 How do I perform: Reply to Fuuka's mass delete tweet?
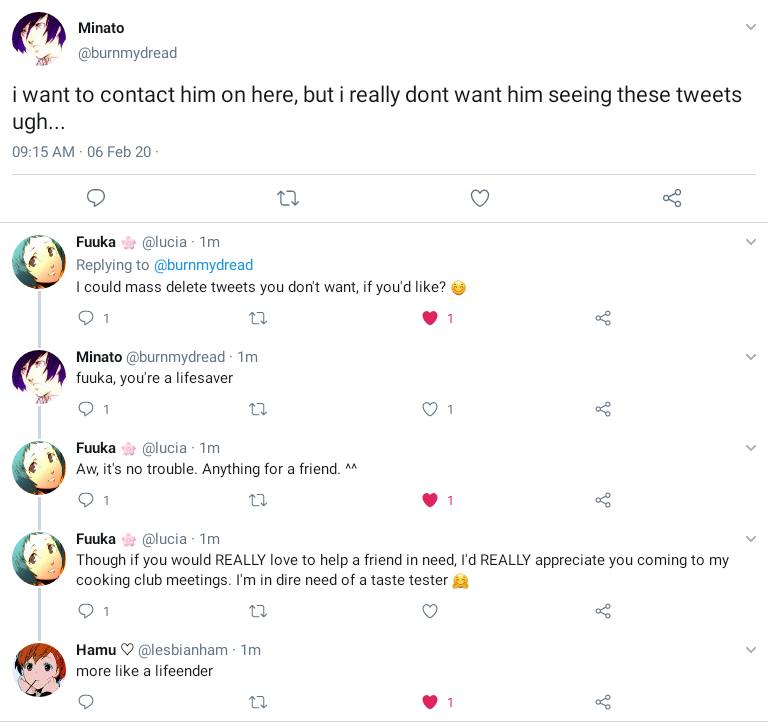coord(86,318)
